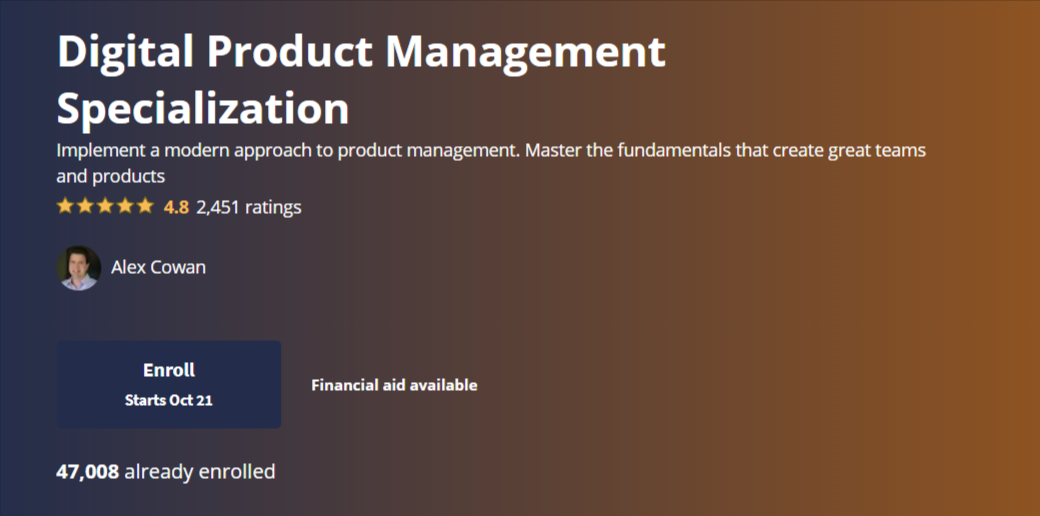Click the Starts Oct 21 label
This screenshot has height=516, width=1040.
point(169,400)
